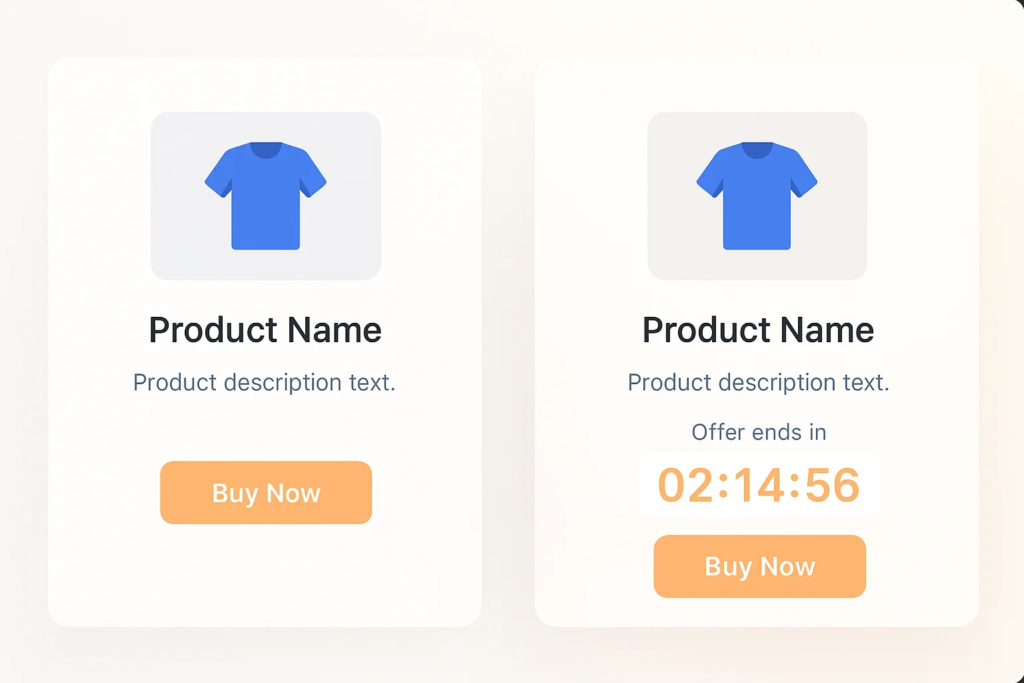1024x683 pixels.
Task: Select the left card's product description text
Action: coord(264,382)
